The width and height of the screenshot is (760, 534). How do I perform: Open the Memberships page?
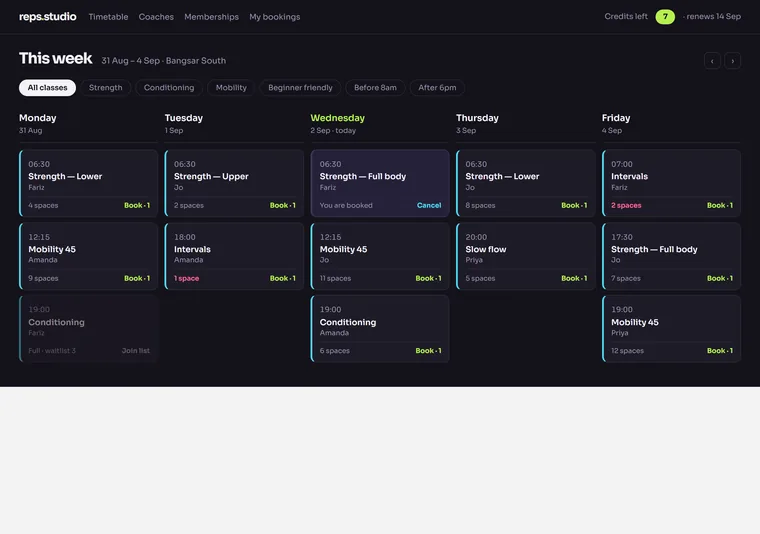tap(211, 16)
